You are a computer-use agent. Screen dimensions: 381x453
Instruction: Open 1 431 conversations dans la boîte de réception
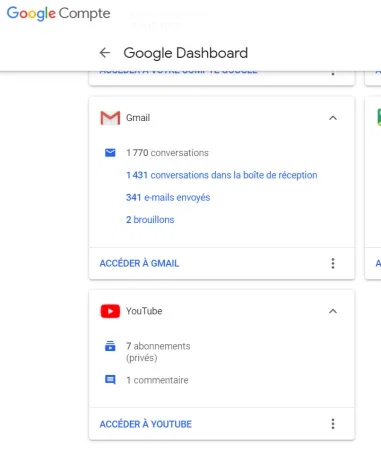pyautogui.click(x=222, y=175)
